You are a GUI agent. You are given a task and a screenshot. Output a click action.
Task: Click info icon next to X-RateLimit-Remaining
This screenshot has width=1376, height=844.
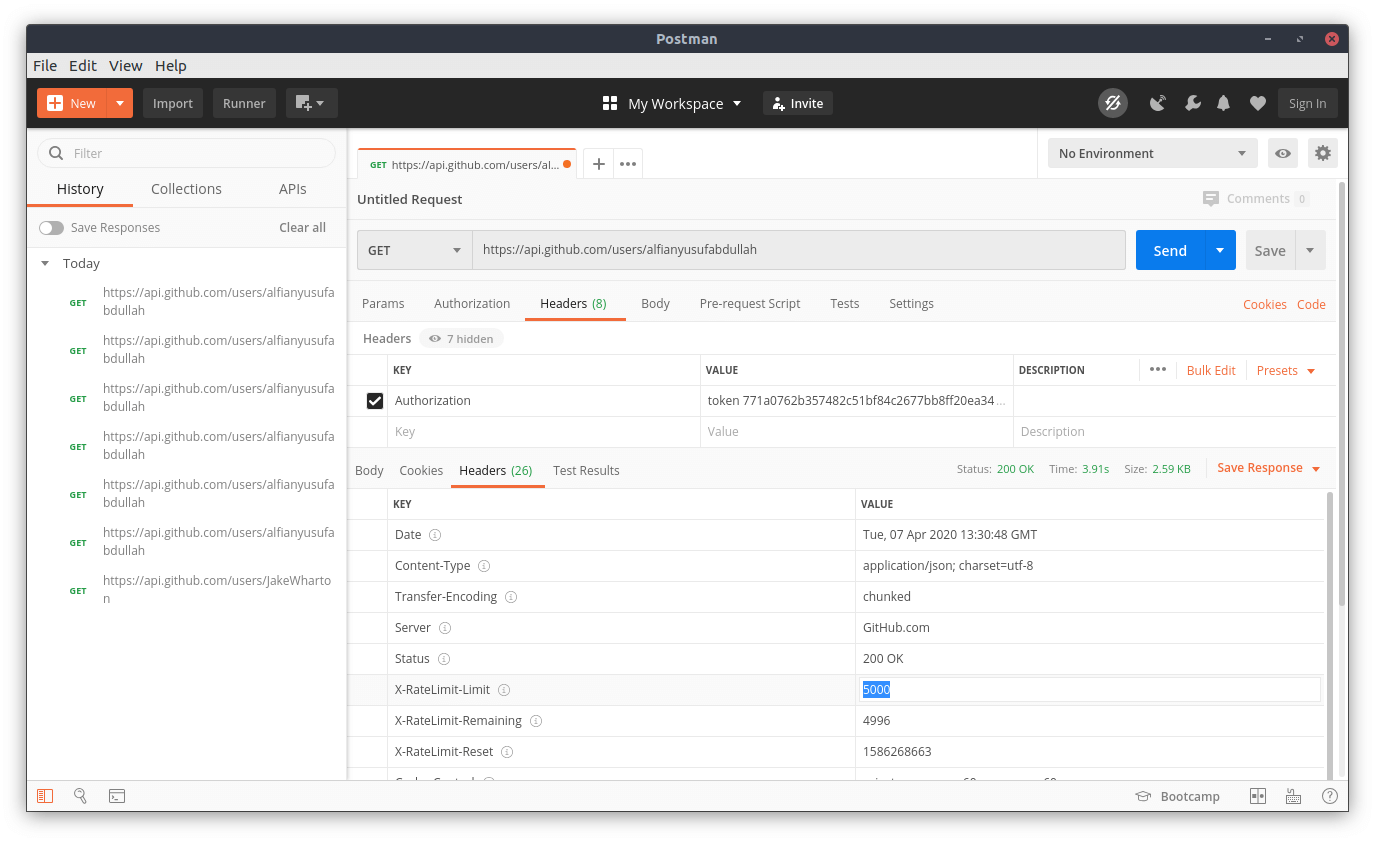(x=536, y=721)
